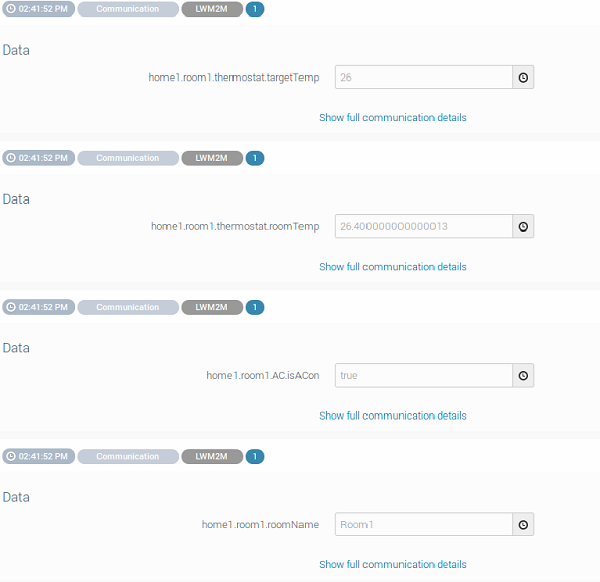This screenshot has width=600, height=582.
Task: Click history clock icon beside roomName field
Action: (523, 524)
